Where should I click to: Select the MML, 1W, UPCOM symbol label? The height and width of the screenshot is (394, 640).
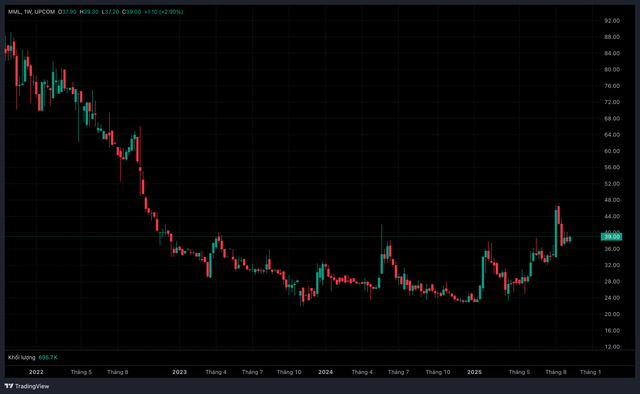click(x=31, y=12)
